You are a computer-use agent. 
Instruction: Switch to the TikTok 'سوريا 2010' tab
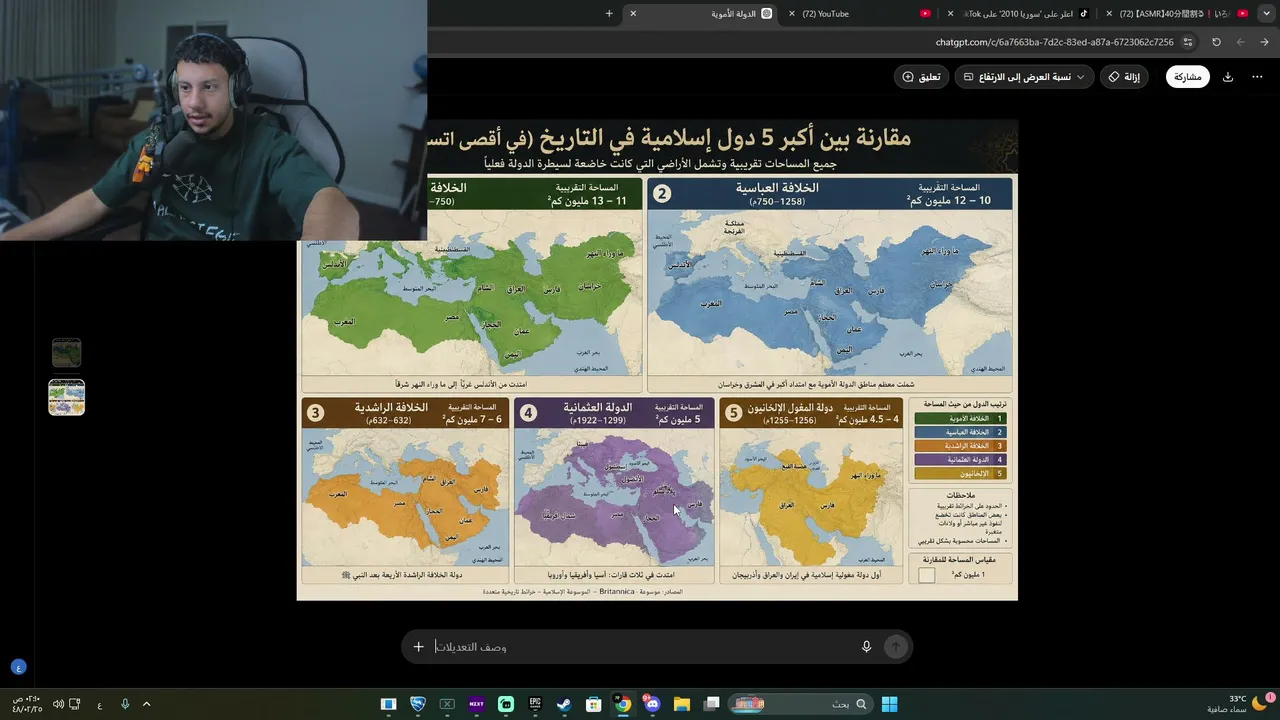1017,14
